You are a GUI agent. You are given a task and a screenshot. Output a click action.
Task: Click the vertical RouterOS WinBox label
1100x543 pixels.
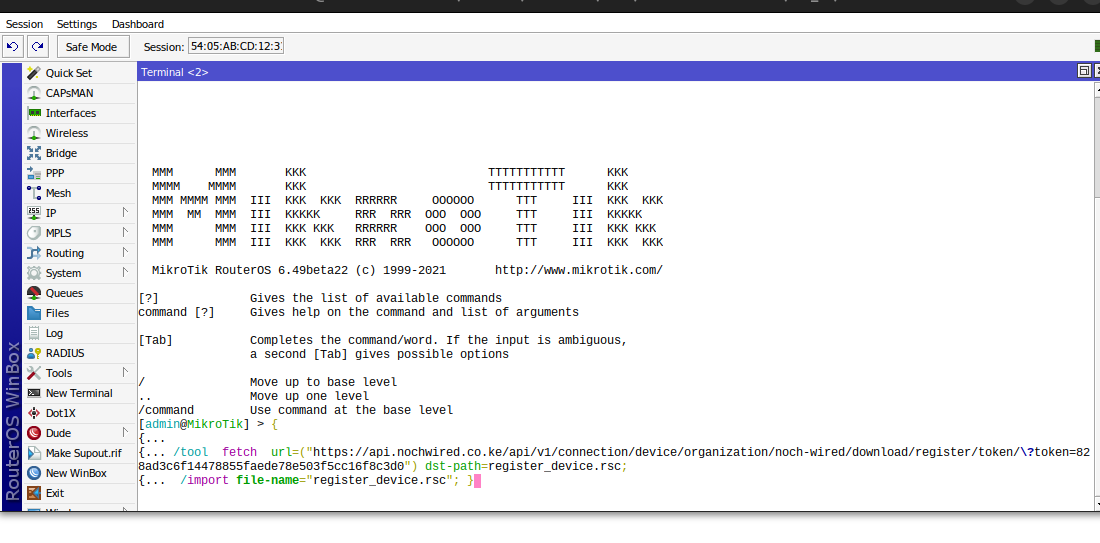coord(12,421)
